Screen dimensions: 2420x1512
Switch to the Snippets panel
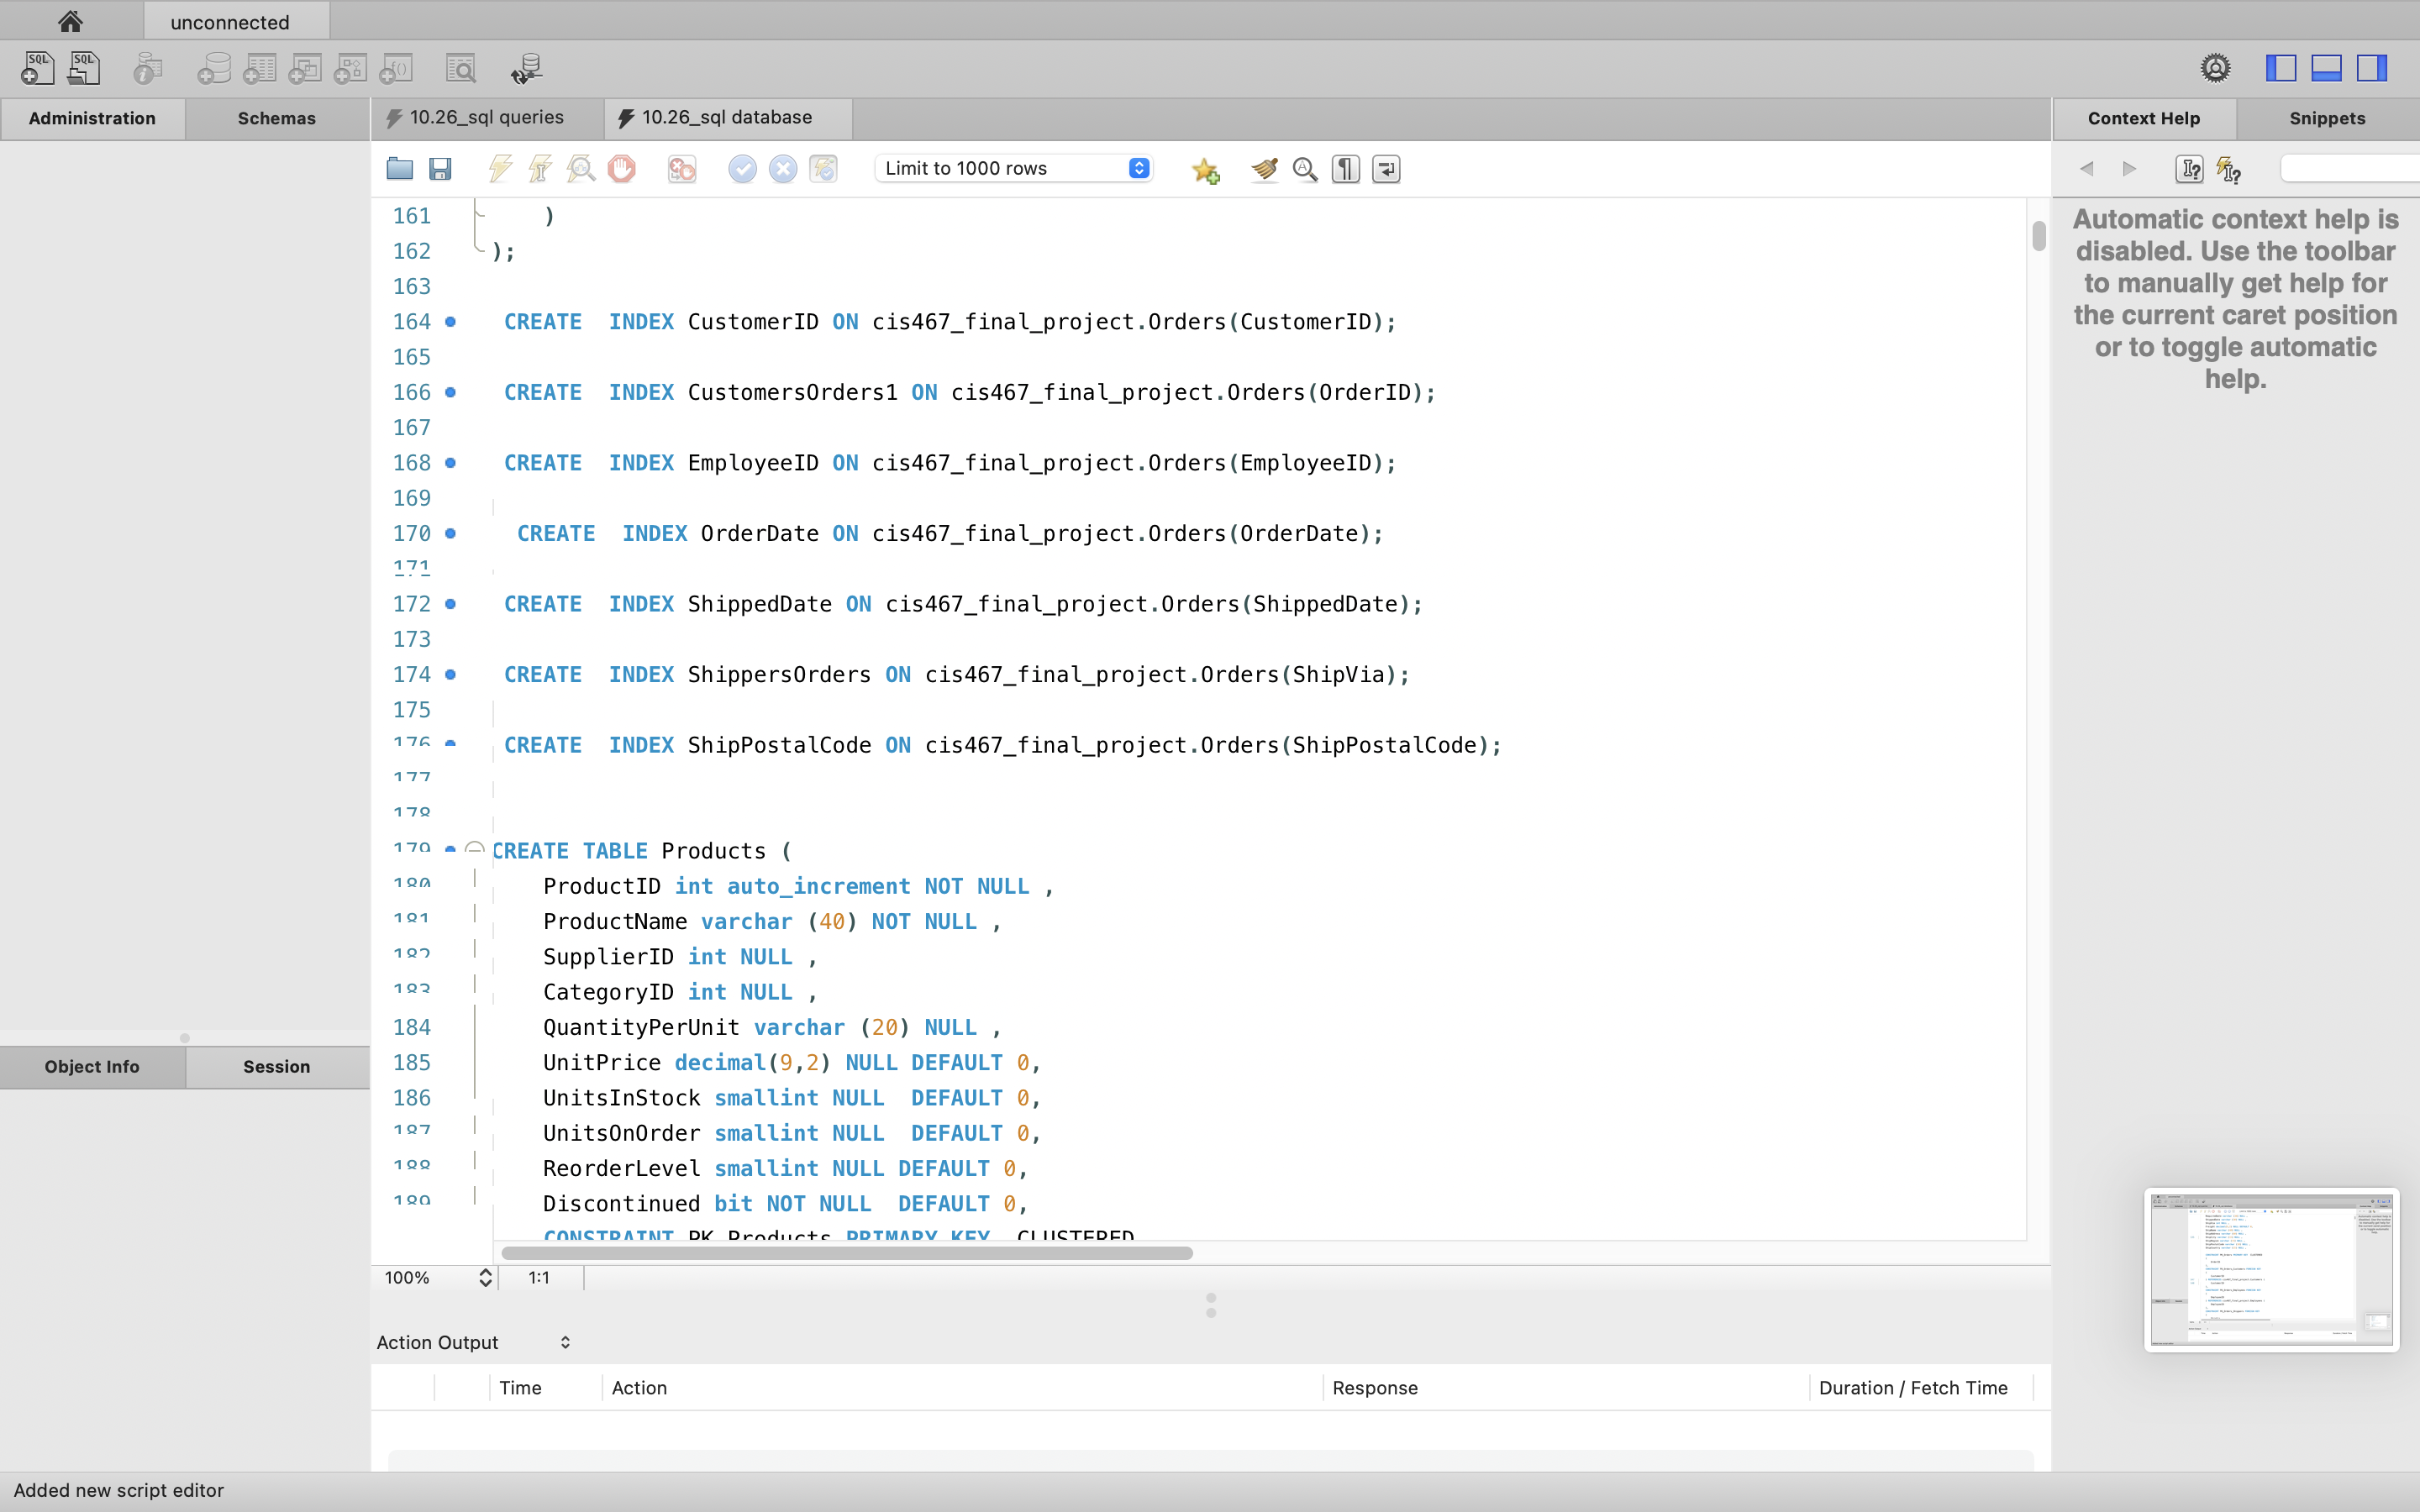coord(2325,118)
